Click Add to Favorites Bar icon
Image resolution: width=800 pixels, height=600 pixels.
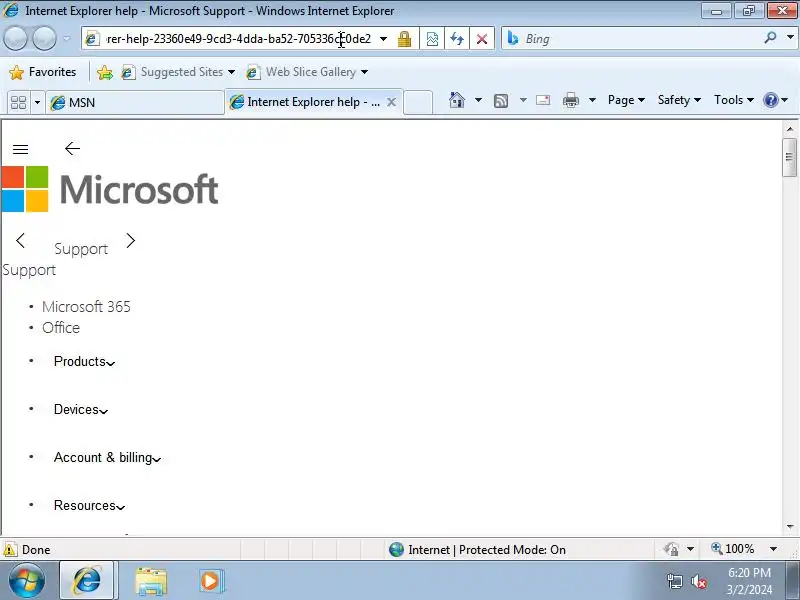tap(105, 72)
